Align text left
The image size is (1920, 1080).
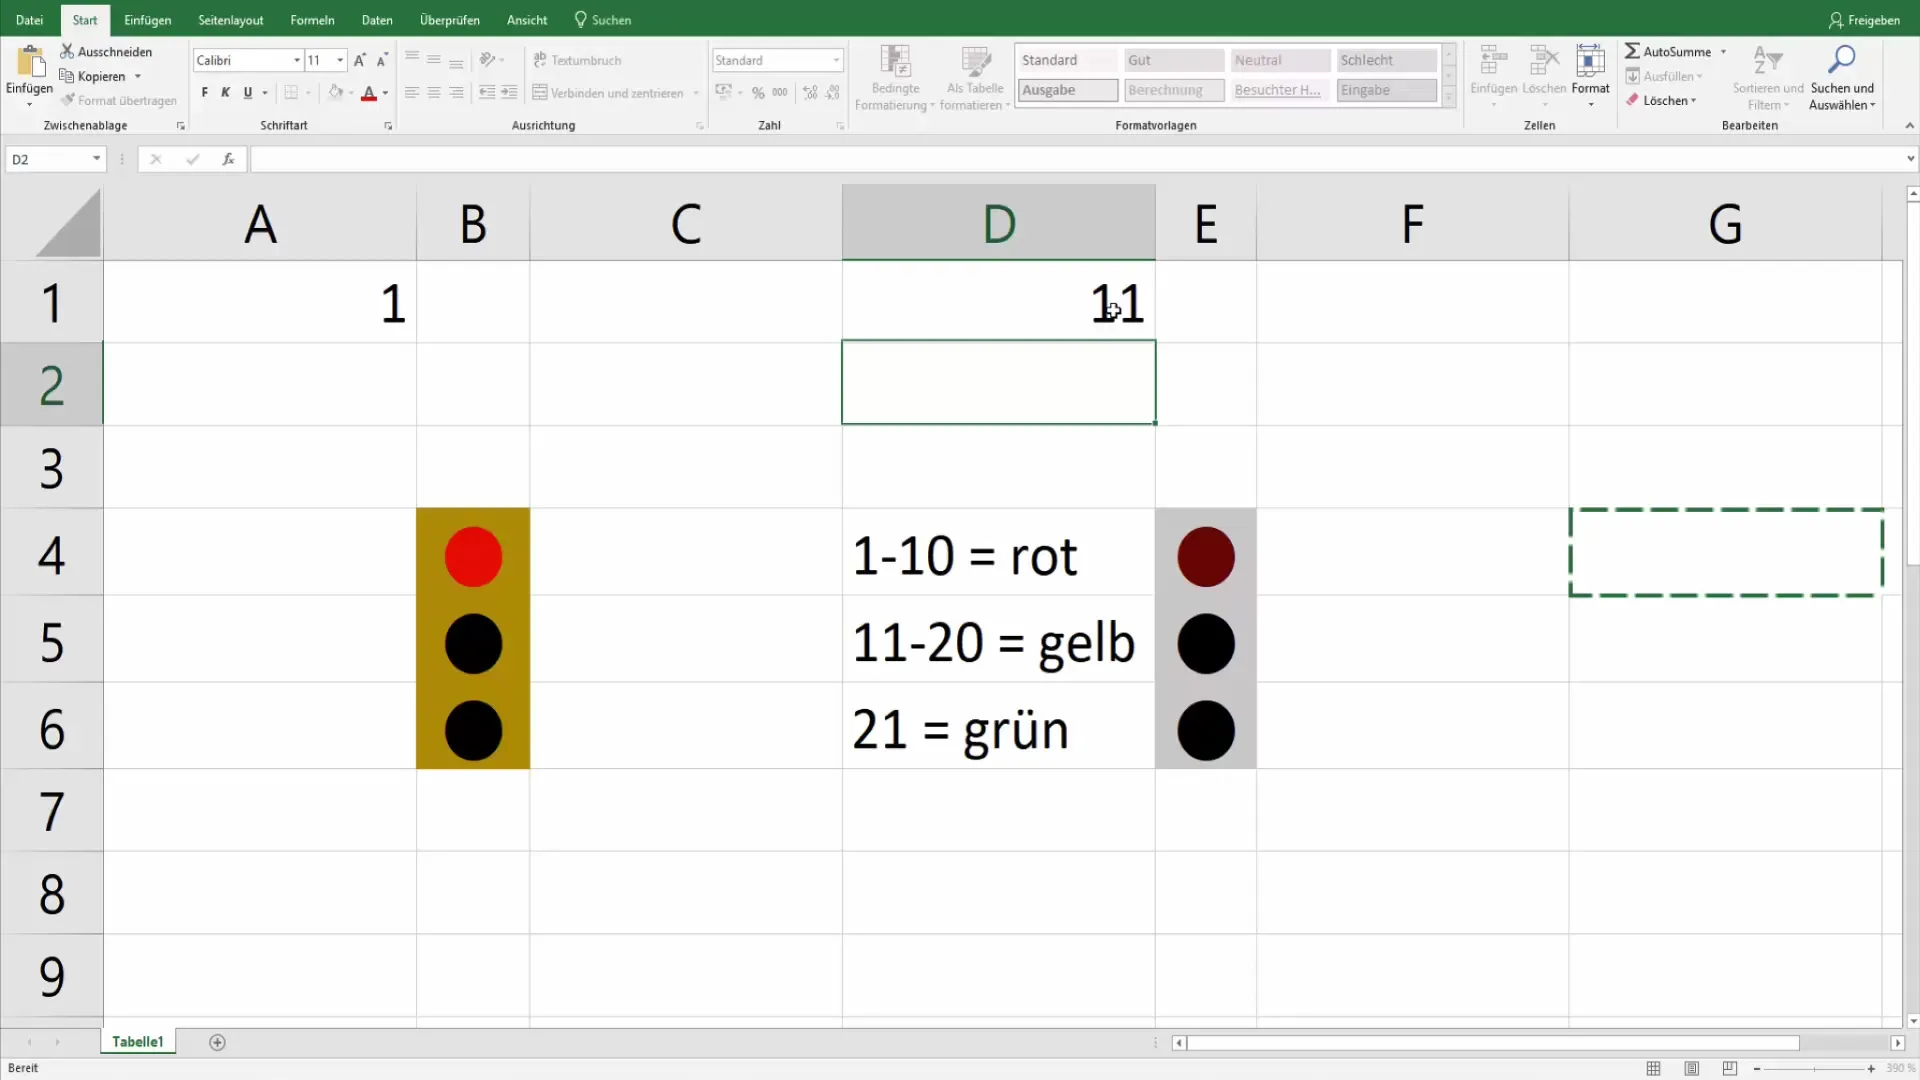[x=412, y=93]
